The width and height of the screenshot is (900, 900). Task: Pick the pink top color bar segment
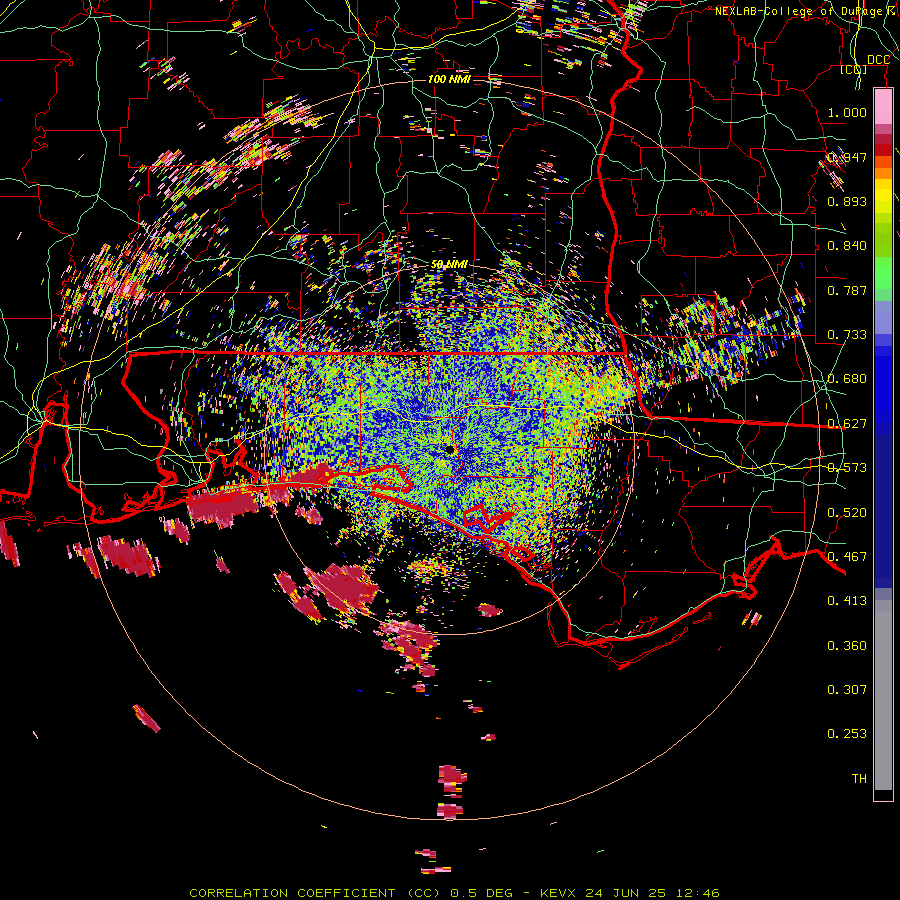[883, 107]
